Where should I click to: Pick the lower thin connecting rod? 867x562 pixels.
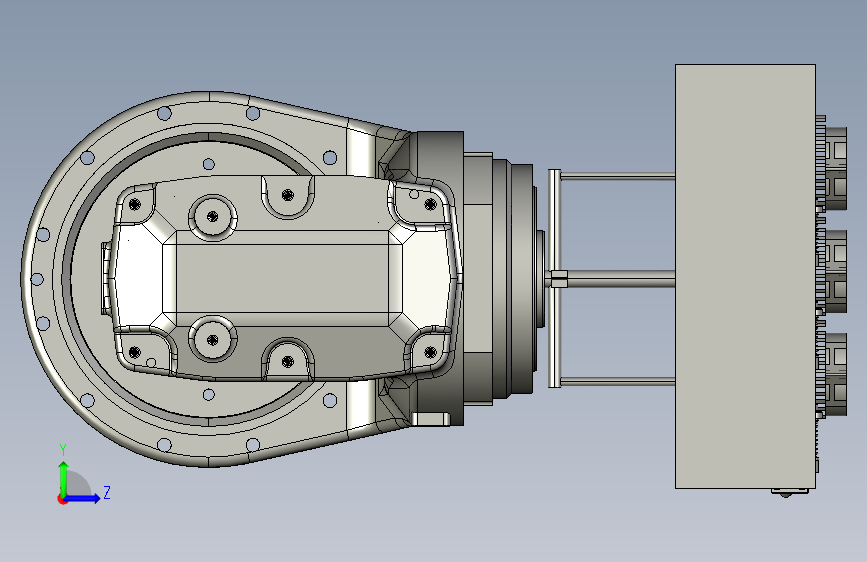coord(618,381)
